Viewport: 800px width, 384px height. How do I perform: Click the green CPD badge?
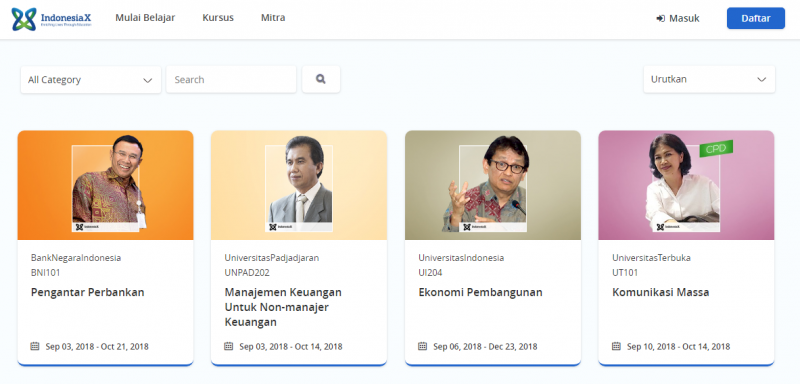click(716, 148)
